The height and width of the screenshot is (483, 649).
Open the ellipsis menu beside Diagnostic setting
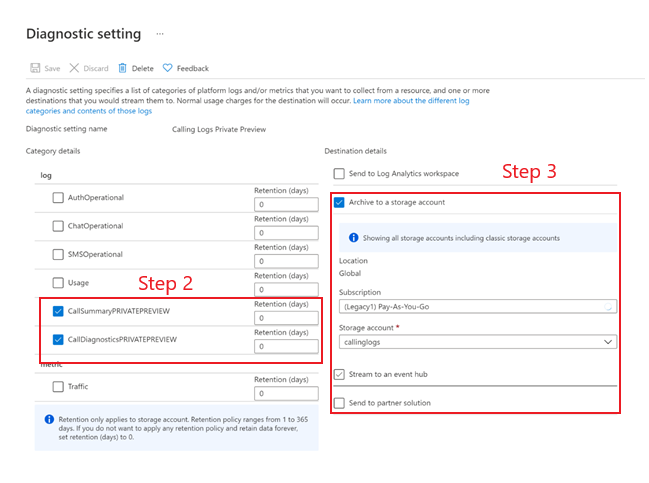point(160,34)
